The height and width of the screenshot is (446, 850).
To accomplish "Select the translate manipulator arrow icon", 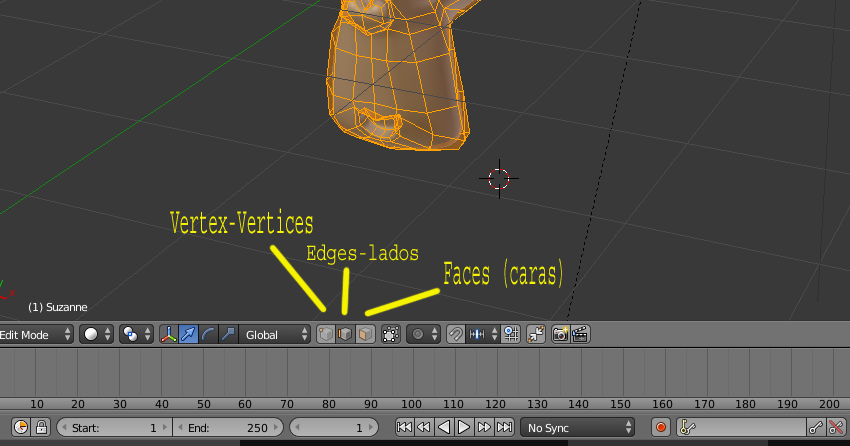I will coord(188,334).
